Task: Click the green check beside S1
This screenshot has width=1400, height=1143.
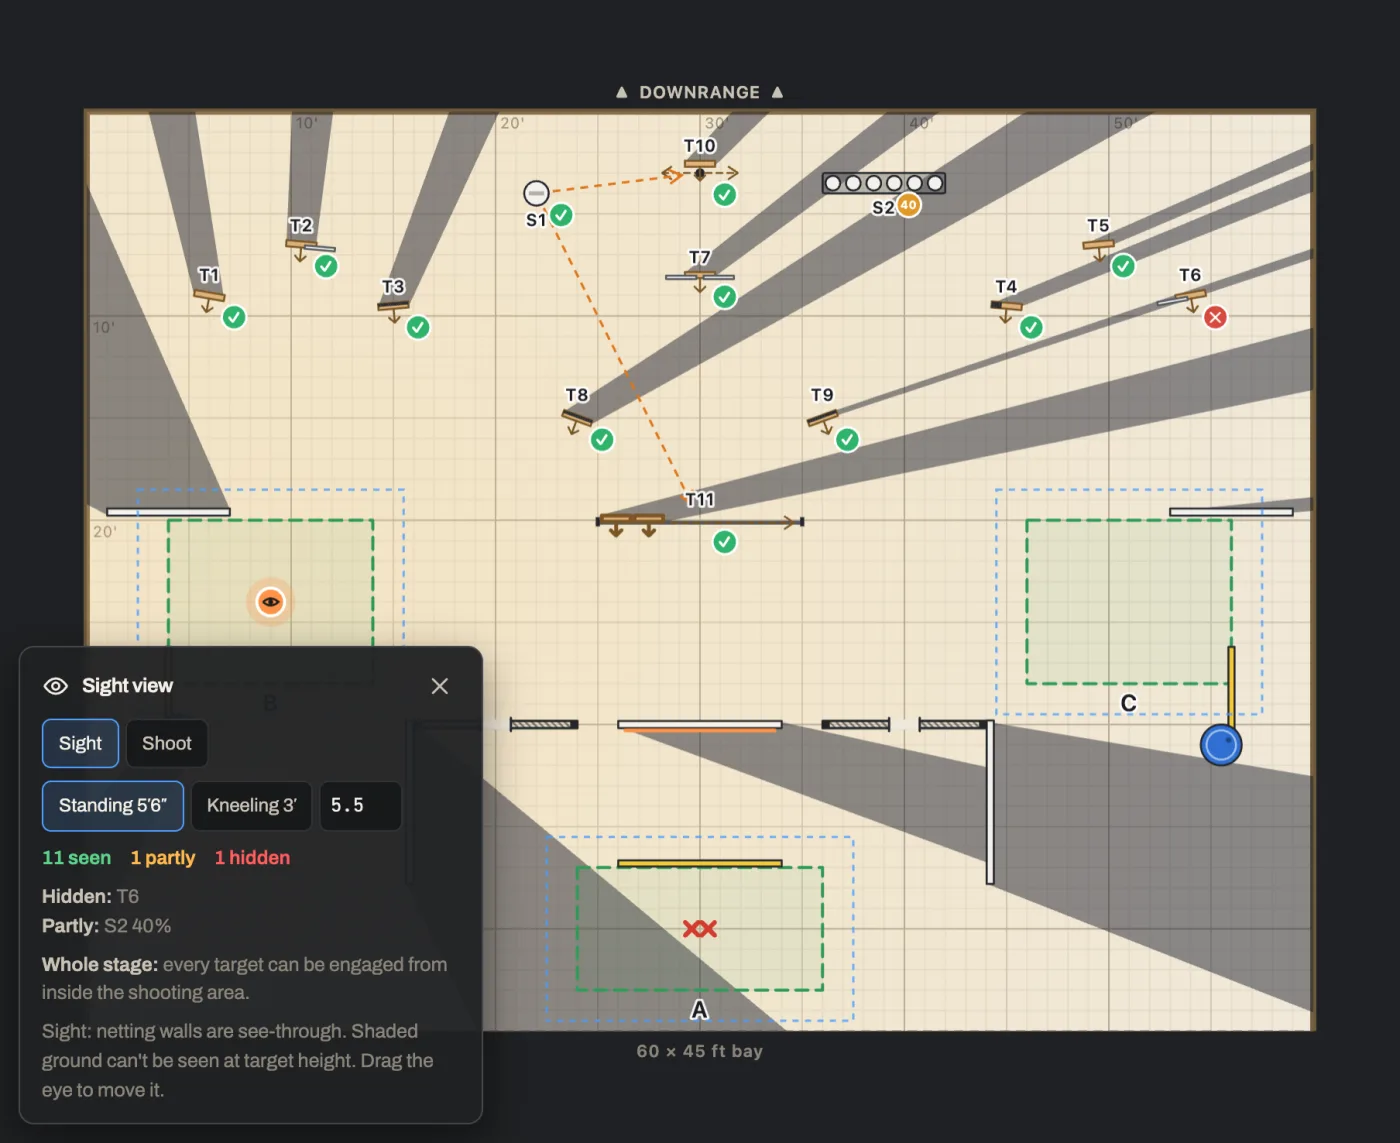Action: point(562,215)
